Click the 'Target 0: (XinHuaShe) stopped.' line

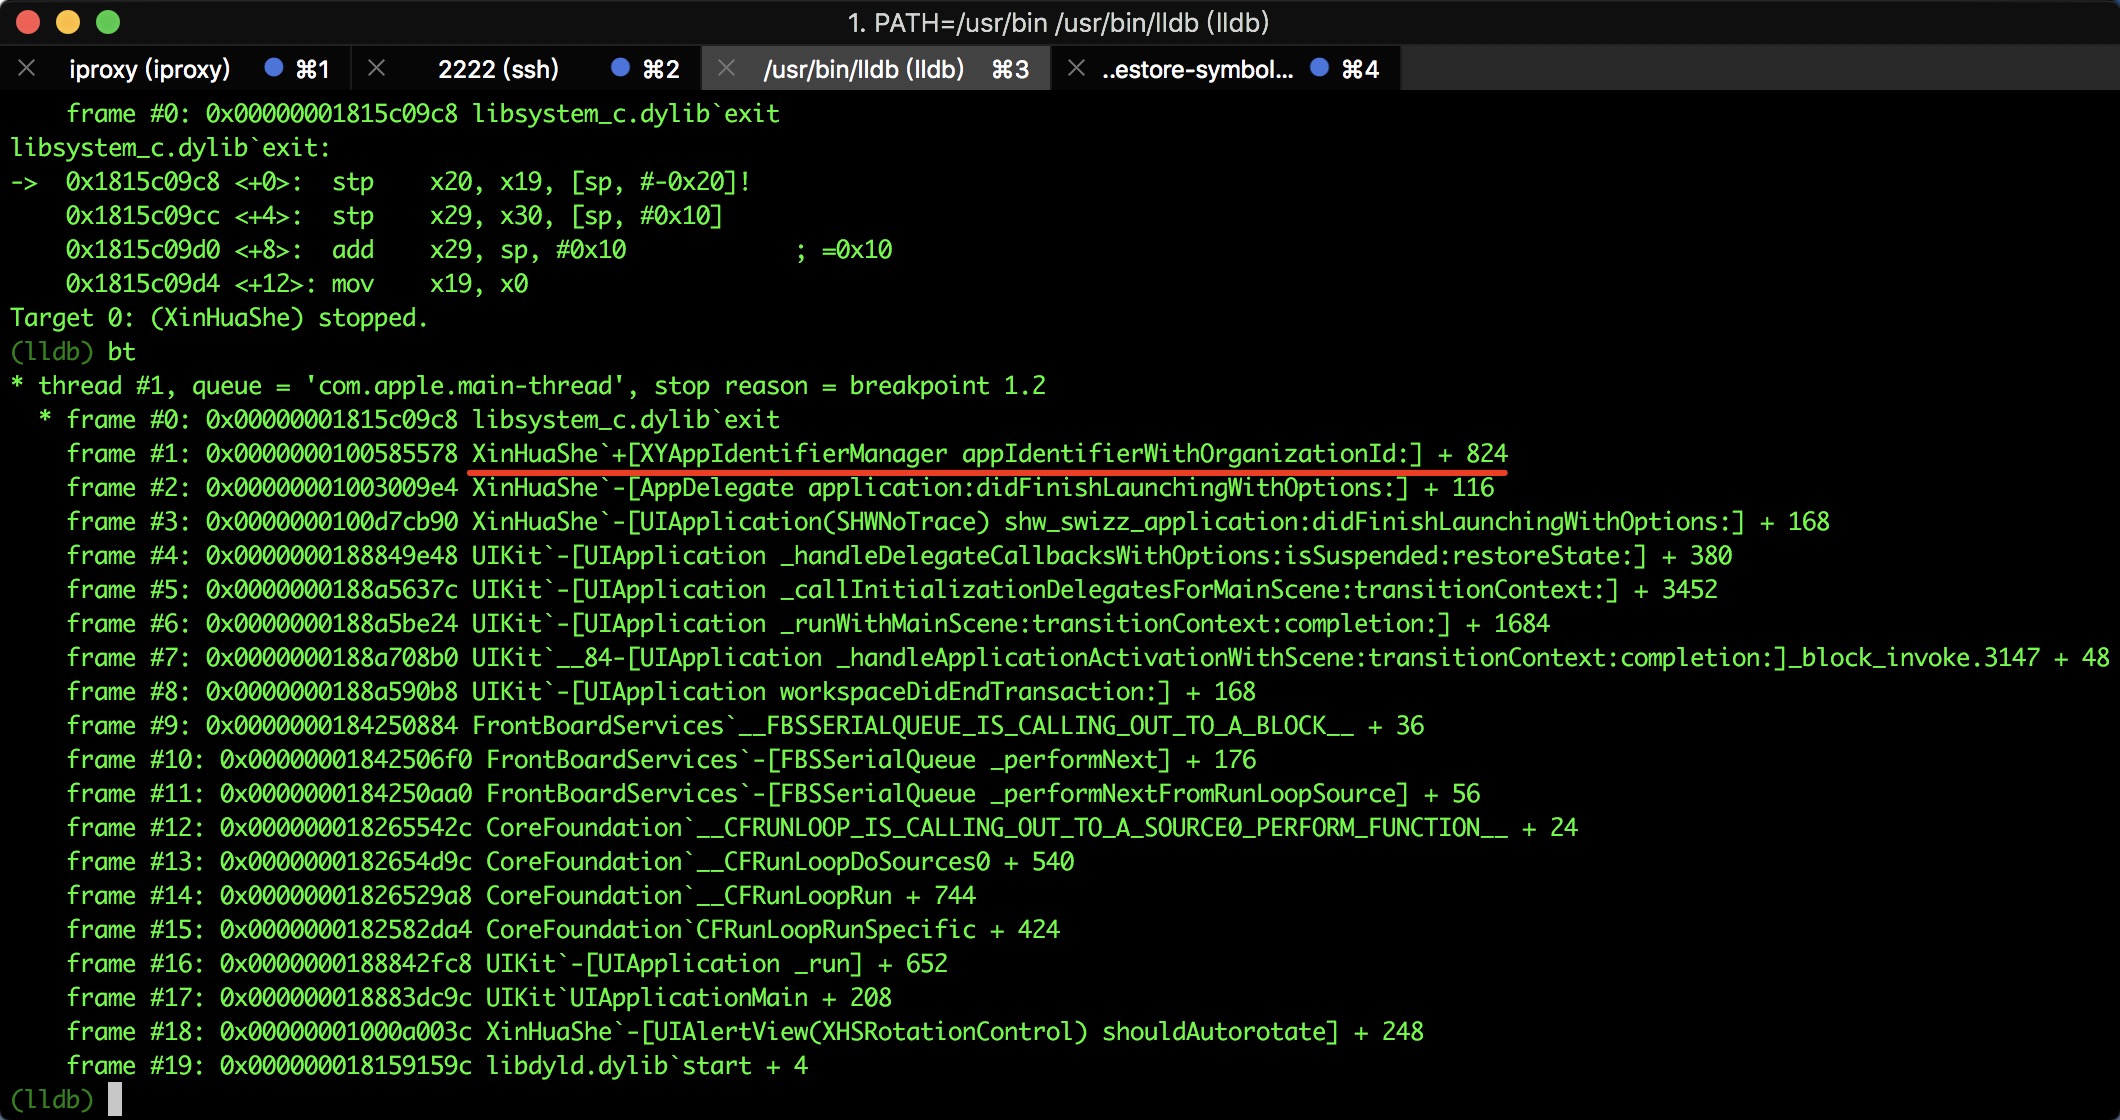[x=219, y=318]
